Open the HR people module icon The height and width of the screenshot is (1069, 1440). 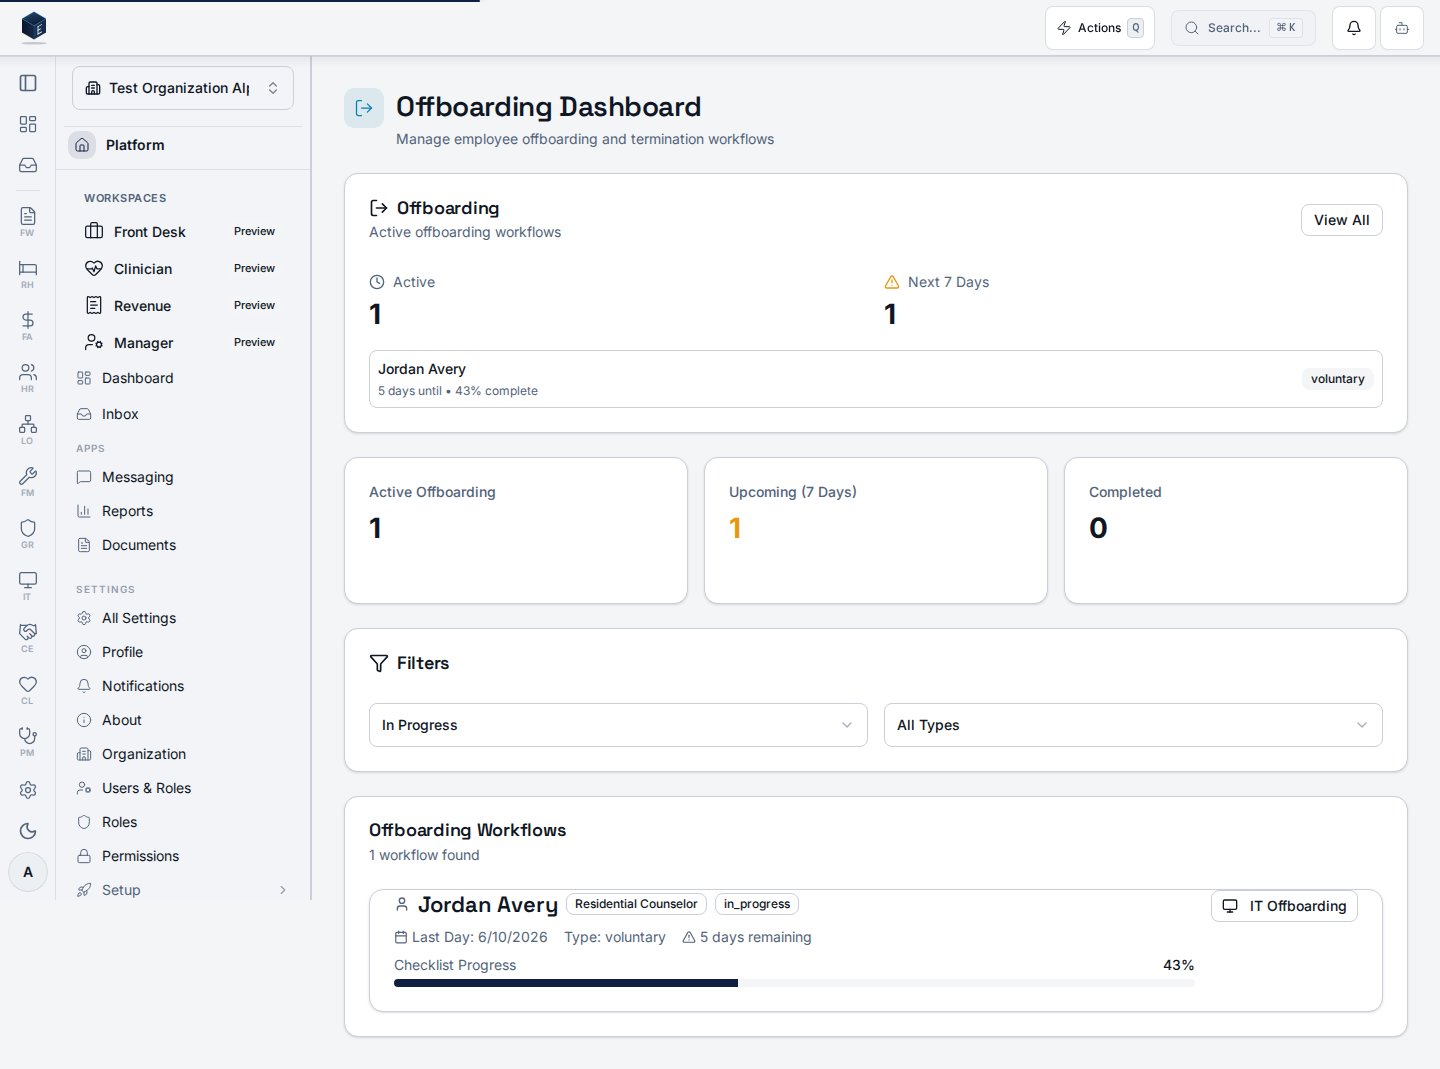28,377
